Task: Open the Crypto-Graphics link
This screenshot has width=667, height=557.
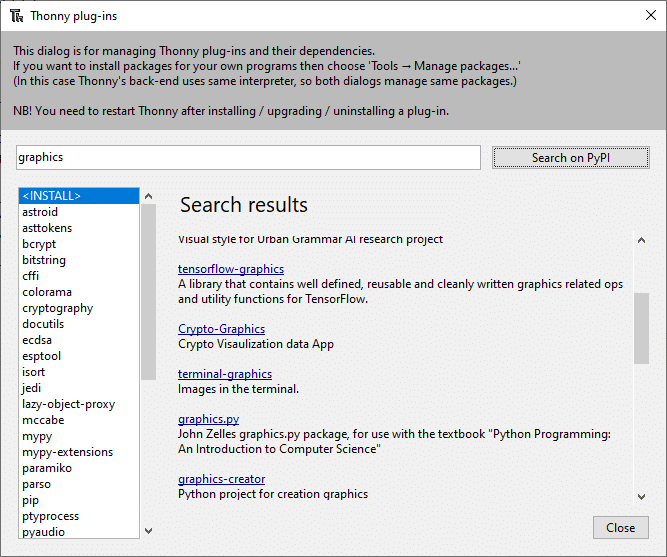Action: [x=221, y=329]
